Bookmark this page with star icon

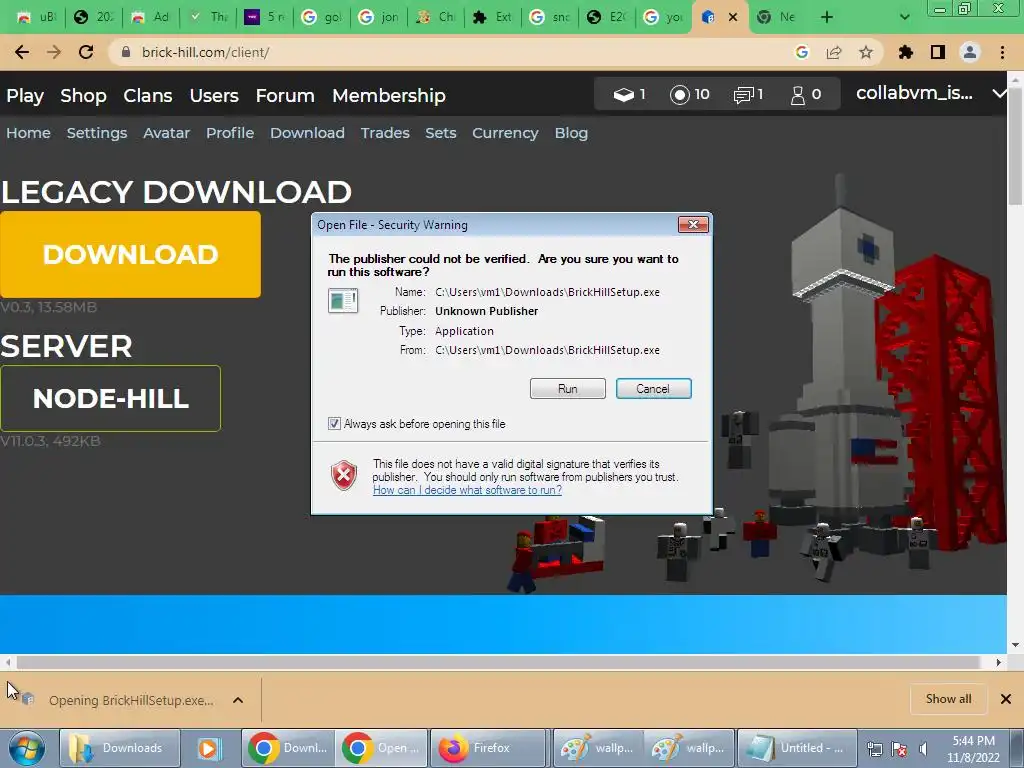866,52
